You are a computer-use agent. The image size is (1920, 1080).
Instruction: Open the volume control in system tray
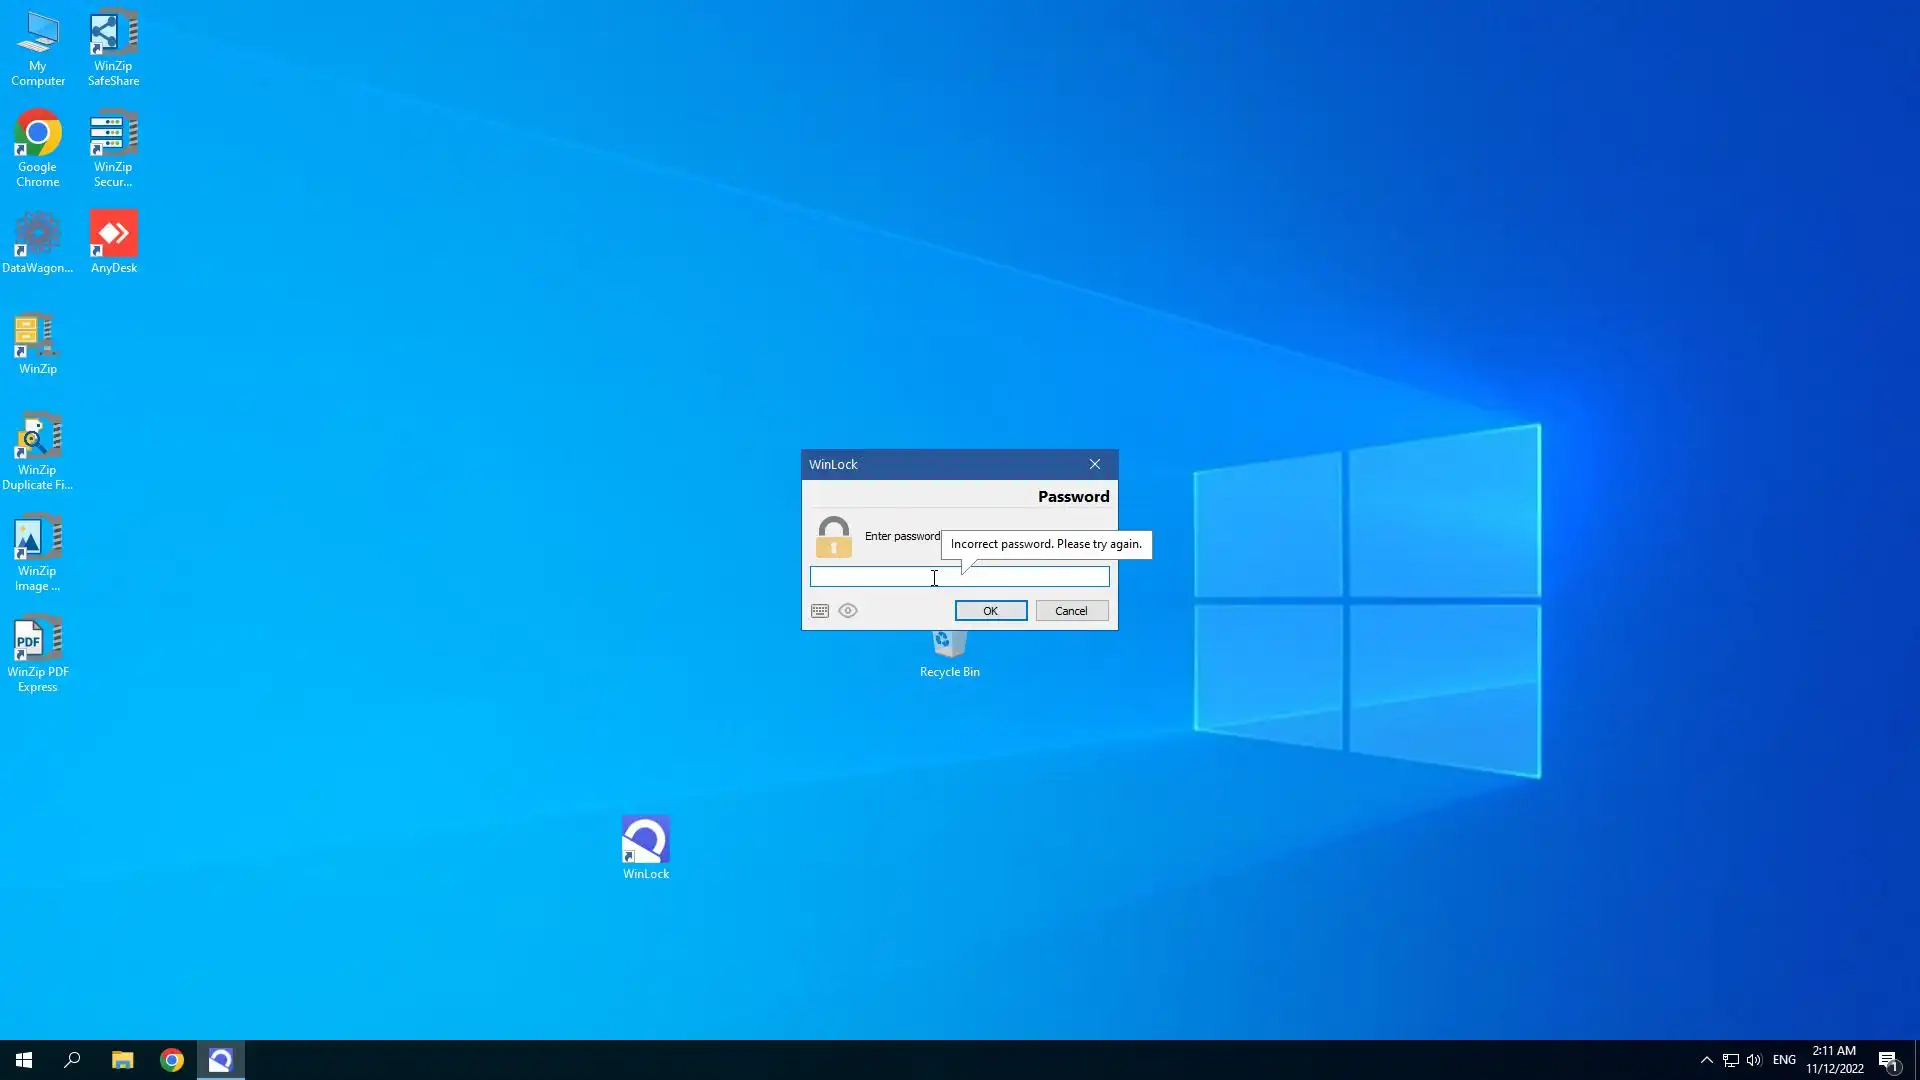[x=1754, y=1060]
